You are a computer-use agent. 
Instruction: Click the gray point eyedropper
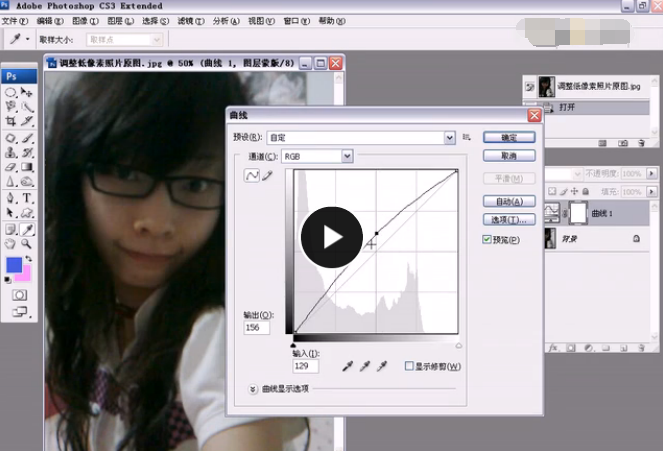[x=364, y=366]
